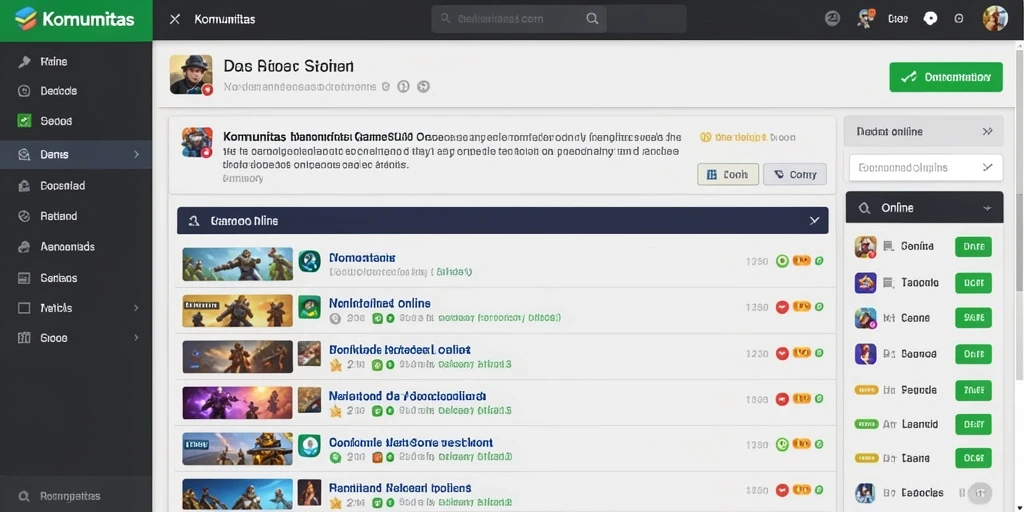Collapse the Gamoo nline section chevron
This screenshot has width=1024, height=512.
click(x=814, y=221)
